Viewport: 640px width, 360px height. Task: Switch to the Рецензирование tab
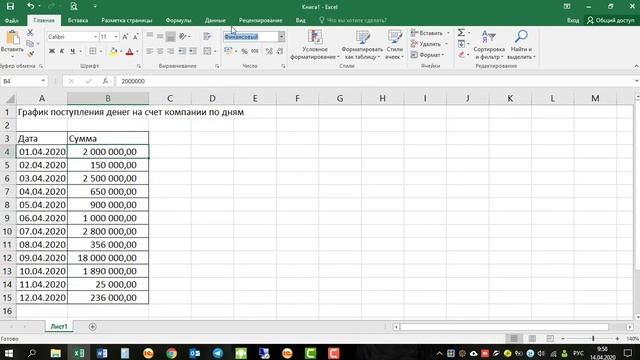pos(260,20)
